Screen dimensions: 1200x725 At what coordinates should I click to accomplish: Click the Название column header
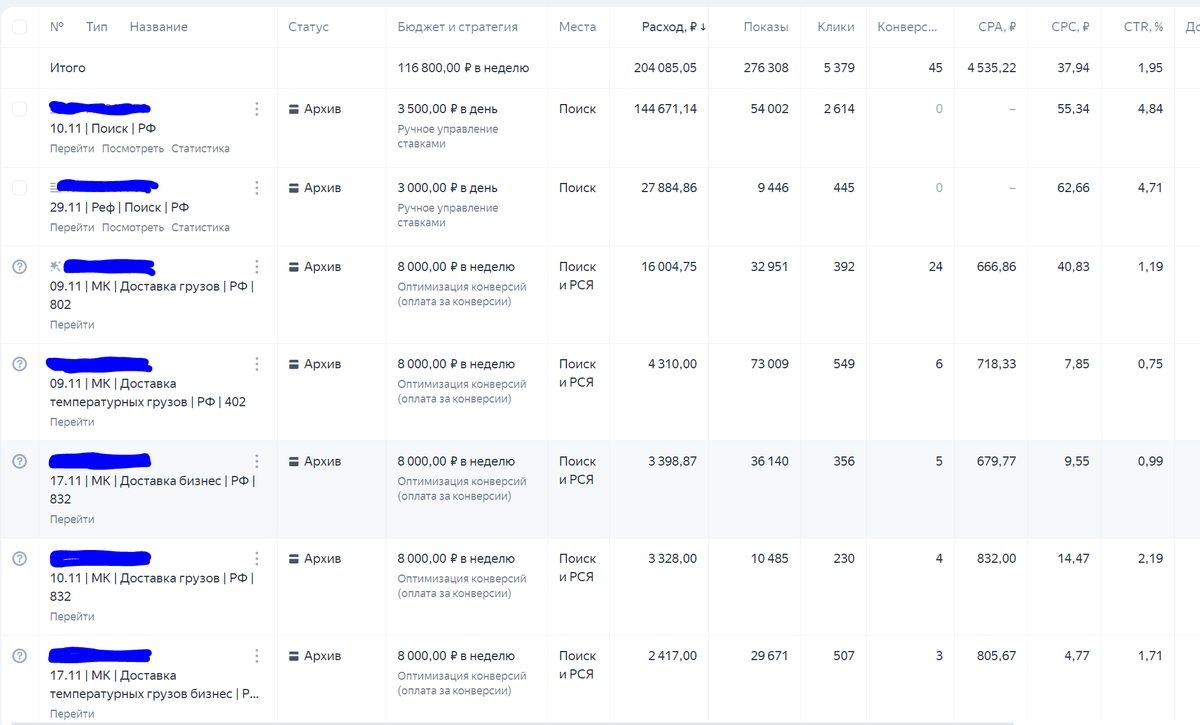[x=158, y=27]
